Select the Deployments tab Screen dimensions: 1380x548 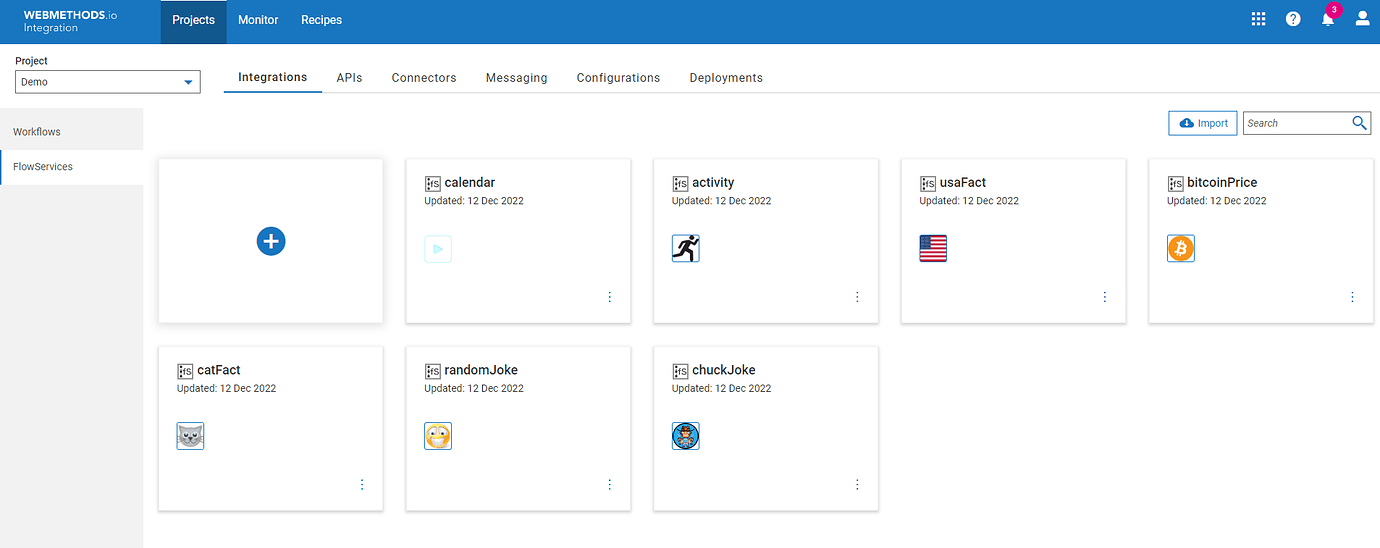click(726, 77)
